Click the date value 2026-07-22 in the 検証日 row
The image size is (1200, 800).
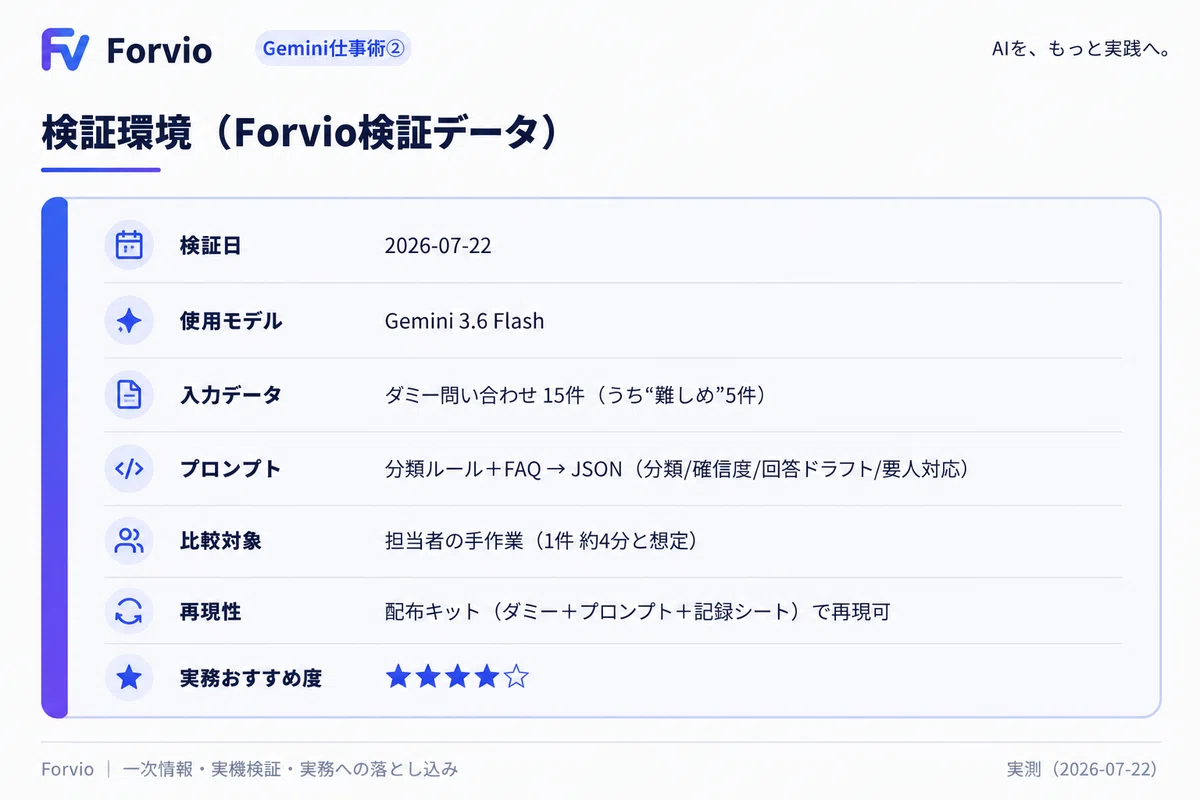tap(438, 246)
